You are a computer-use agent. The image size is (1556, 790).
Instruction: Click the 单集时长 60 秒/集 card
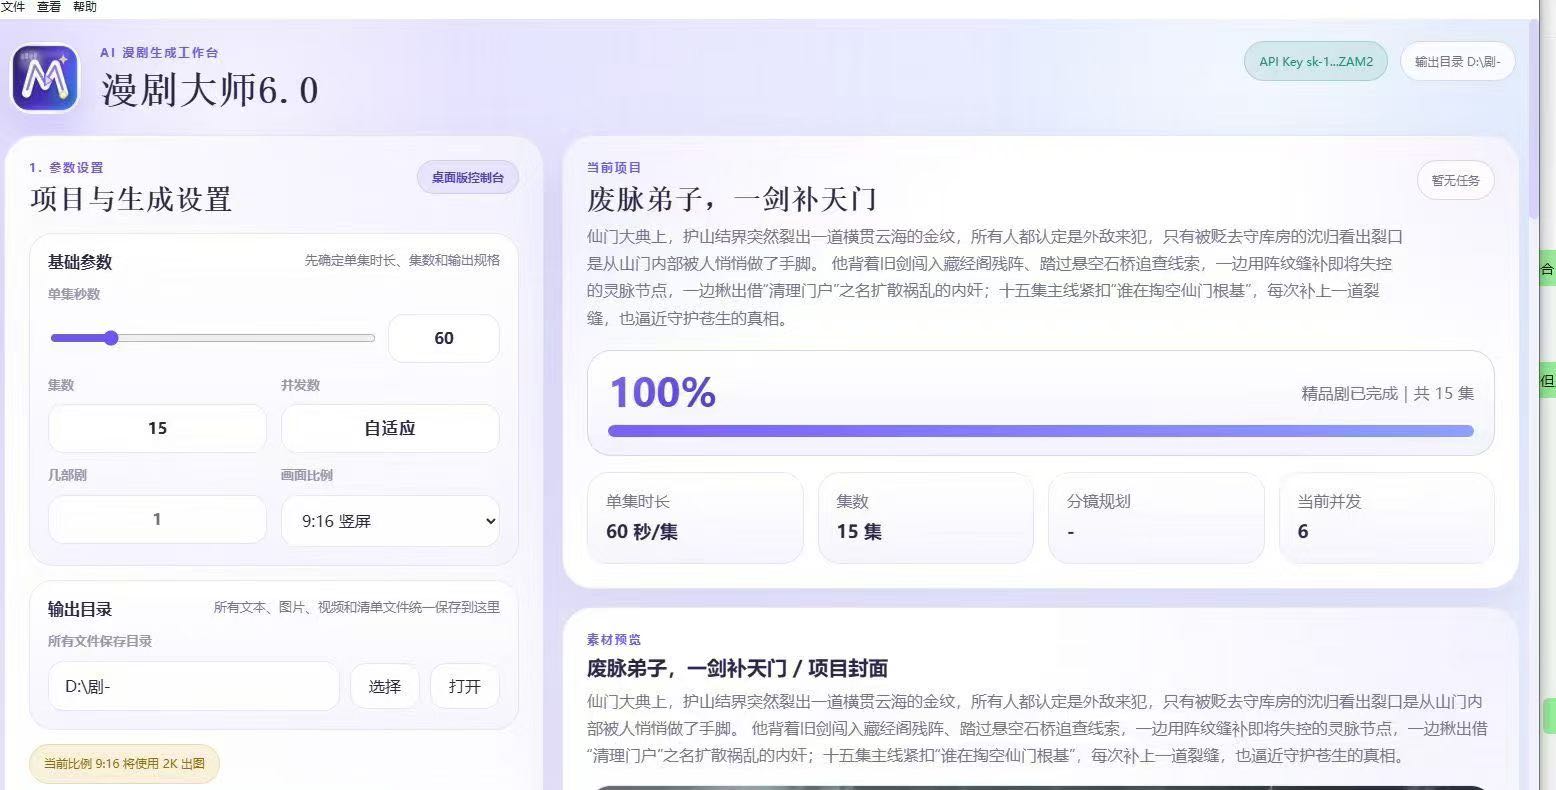point(695,517)
